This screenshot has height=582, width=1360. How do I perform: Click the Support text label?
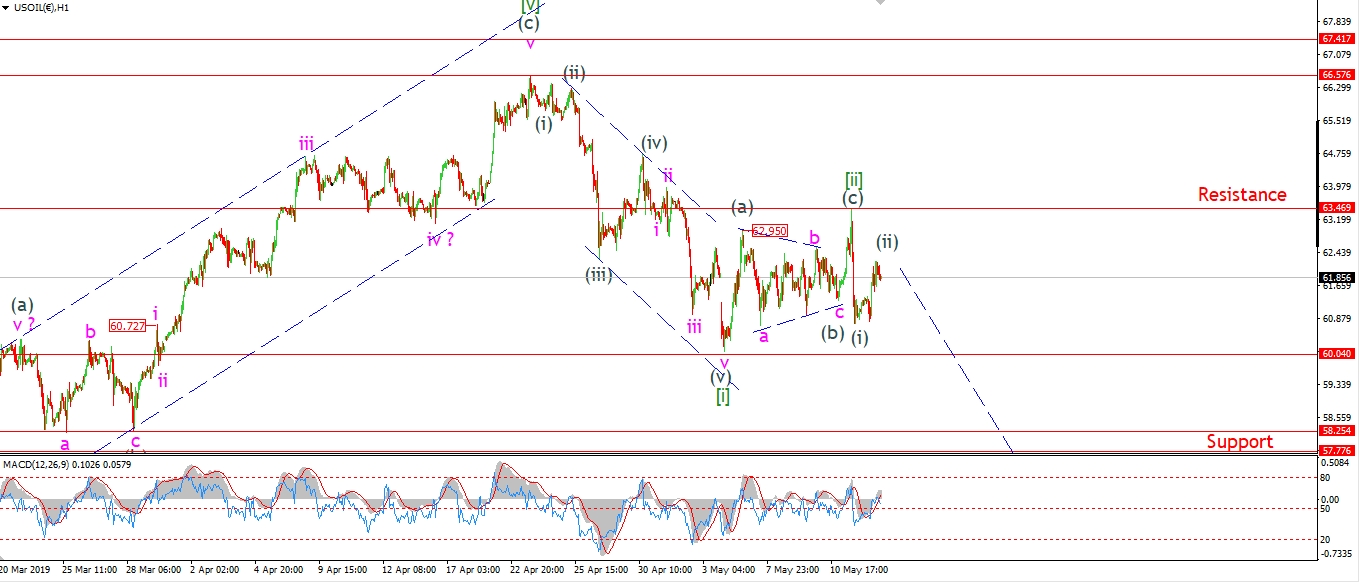tap(1239, 442)
